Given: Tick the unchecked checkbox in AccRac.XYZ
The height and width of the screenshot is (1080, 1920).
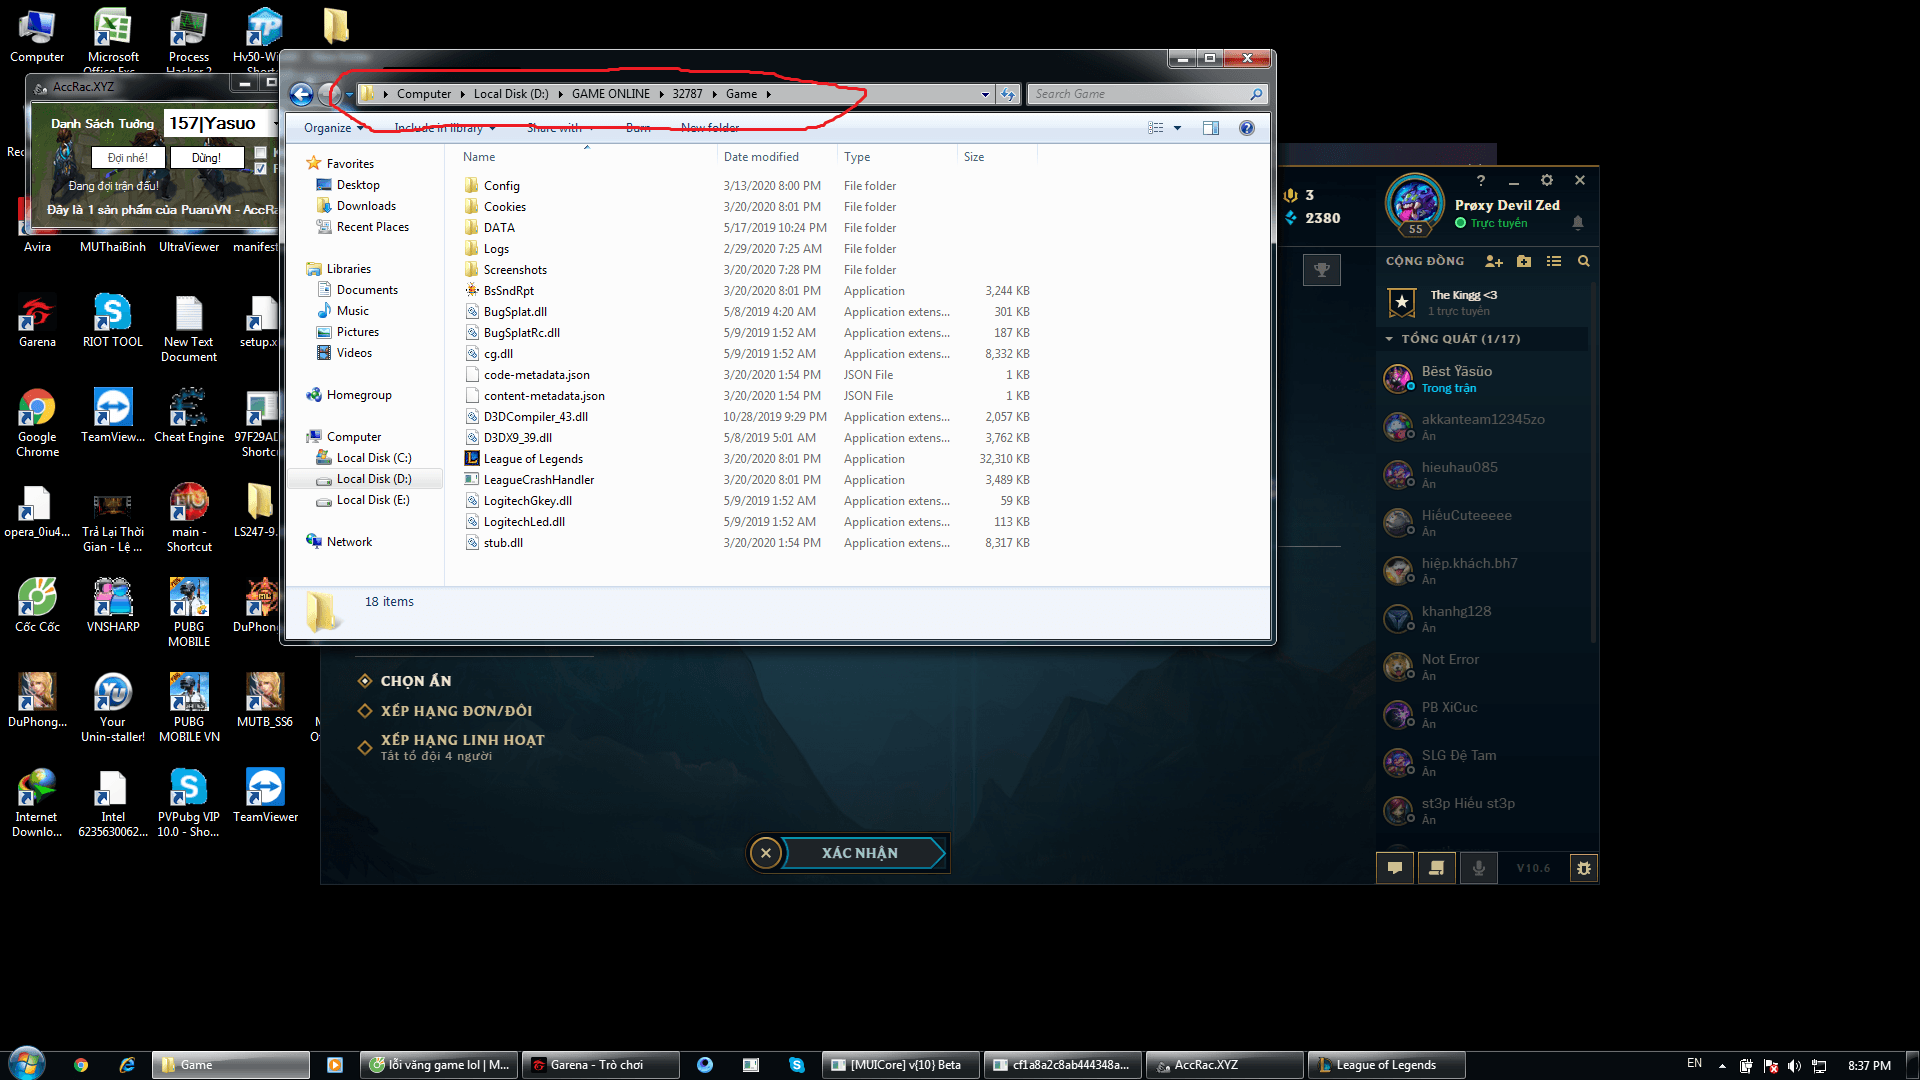Looking at the screenshot, I should coord(261,153).
